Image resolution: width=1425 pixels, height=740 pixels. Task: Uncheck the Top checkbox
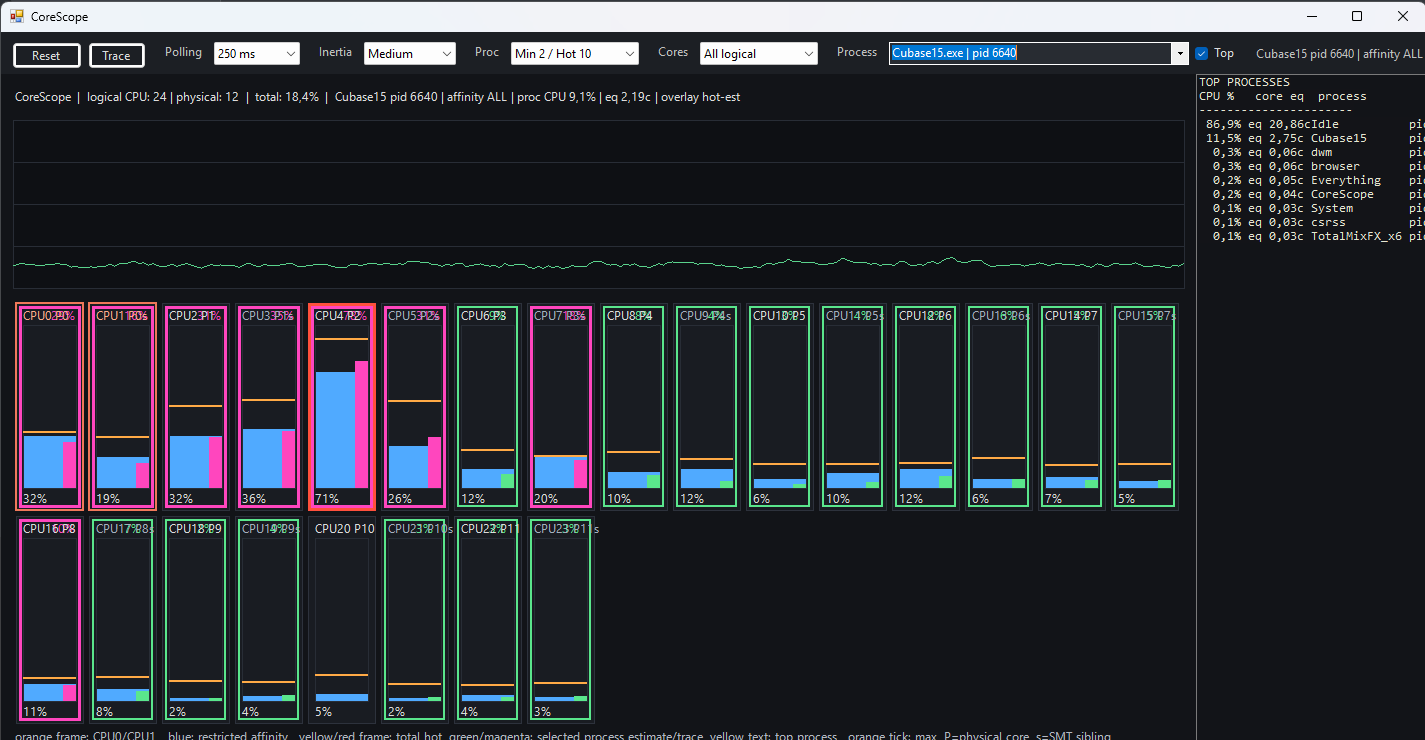(x=1202, y=54)
